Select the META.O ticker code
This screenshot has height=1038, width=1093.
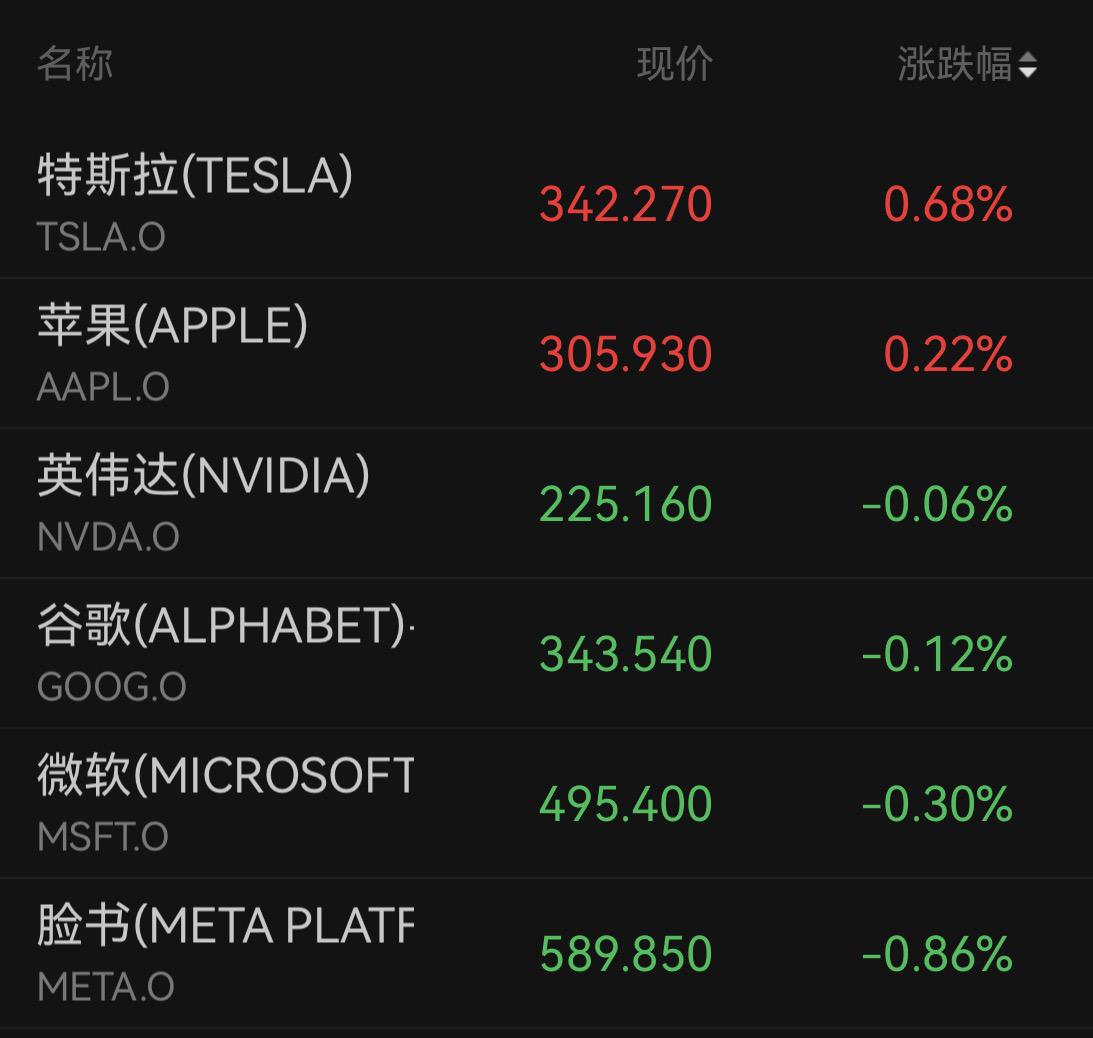[105, 986]
